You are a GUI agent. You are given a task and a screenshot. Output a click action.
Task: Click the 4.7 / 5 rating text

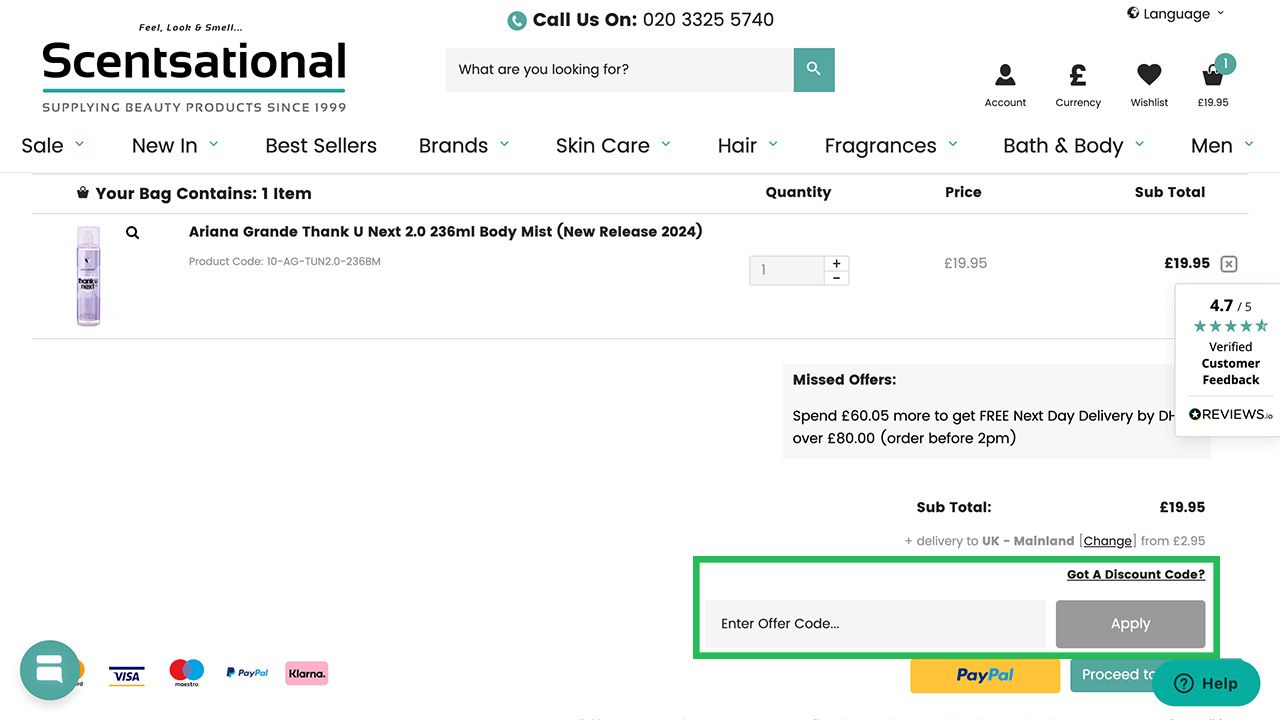[1230, 306]
